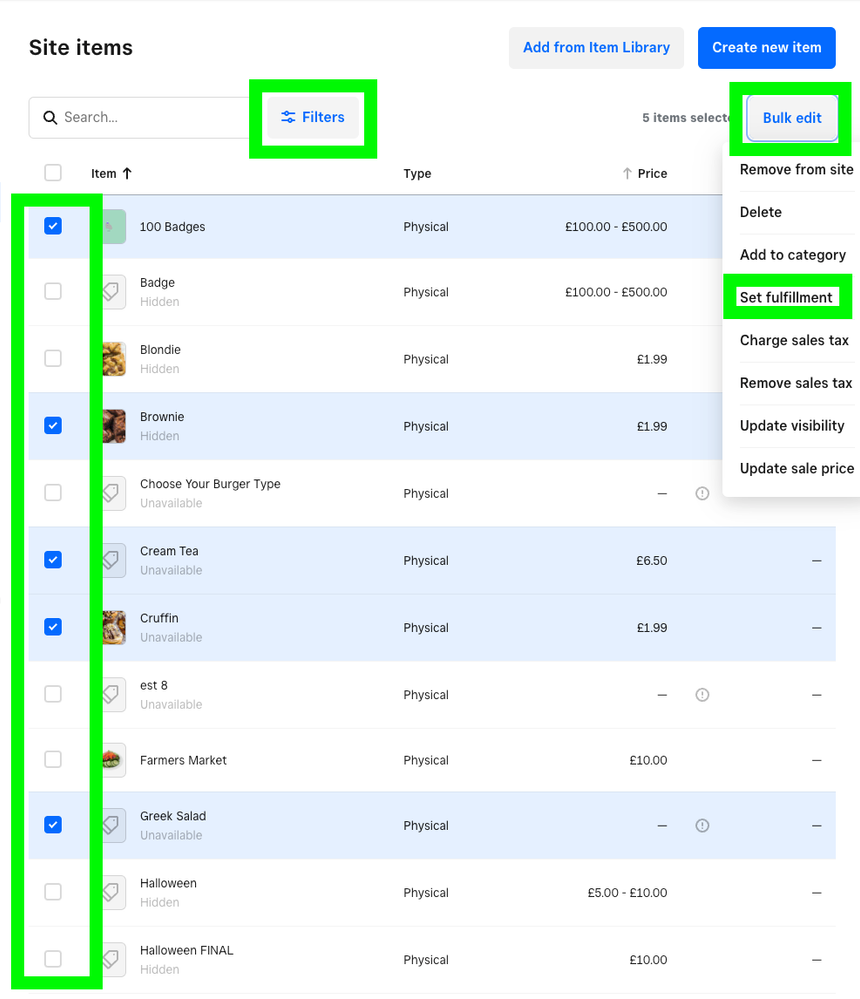Open the Filters panel

pos(313,118)
